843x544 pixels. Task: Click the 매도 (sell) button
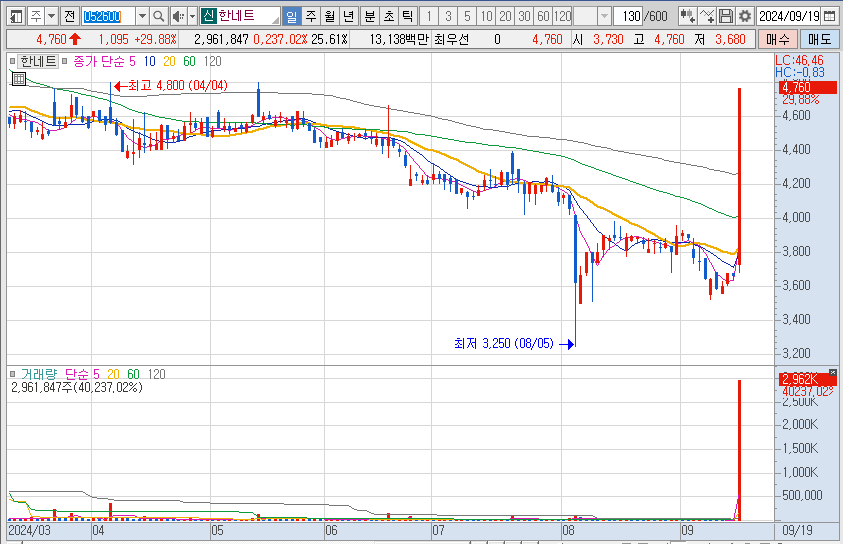pos(819,39)
